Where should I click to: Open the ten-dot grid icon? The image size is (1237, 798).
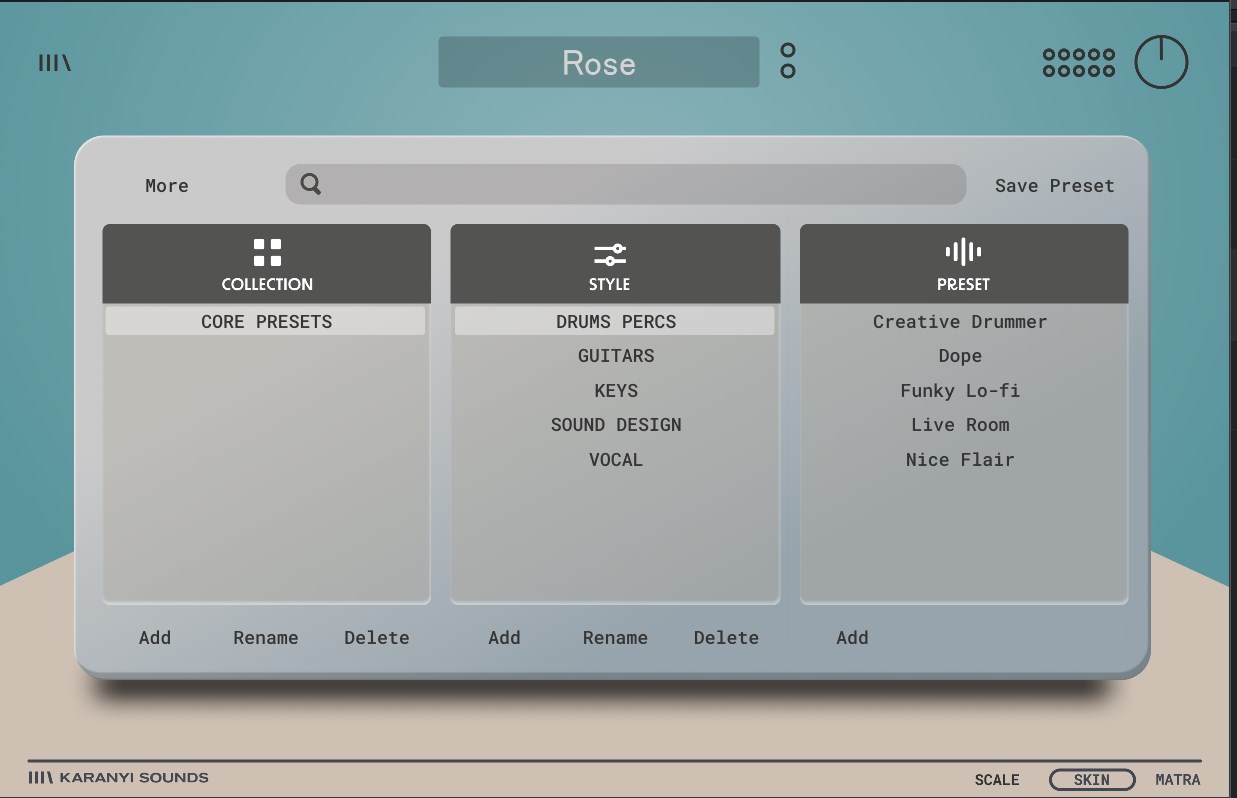tap(1078, 63)
